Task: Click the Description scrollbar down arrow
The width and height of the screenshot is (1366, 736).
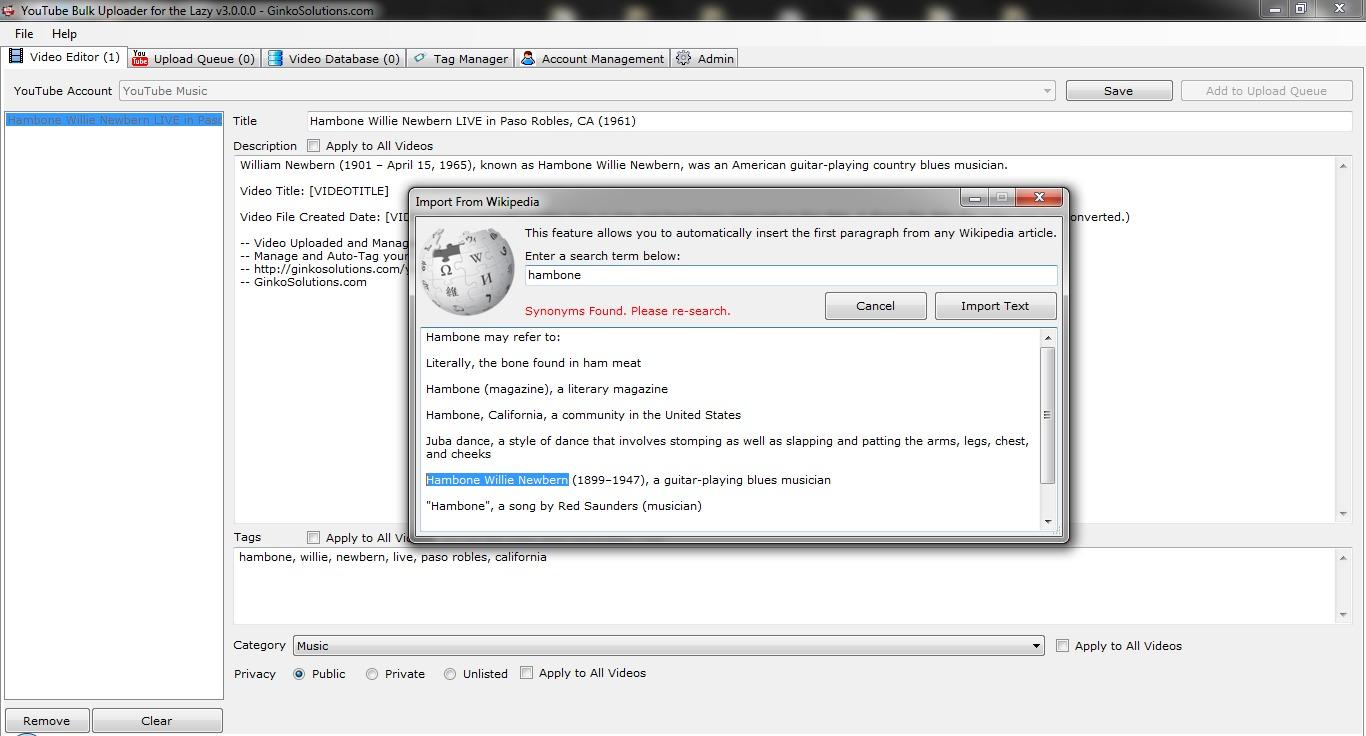Action: (1343, 514)
